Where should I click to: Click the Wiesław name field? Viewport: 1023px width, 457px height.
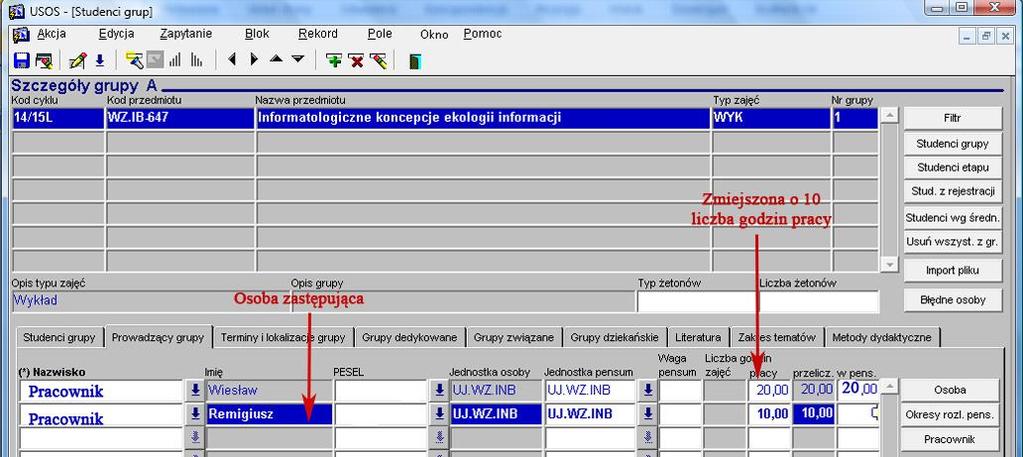tap(269, 390)
